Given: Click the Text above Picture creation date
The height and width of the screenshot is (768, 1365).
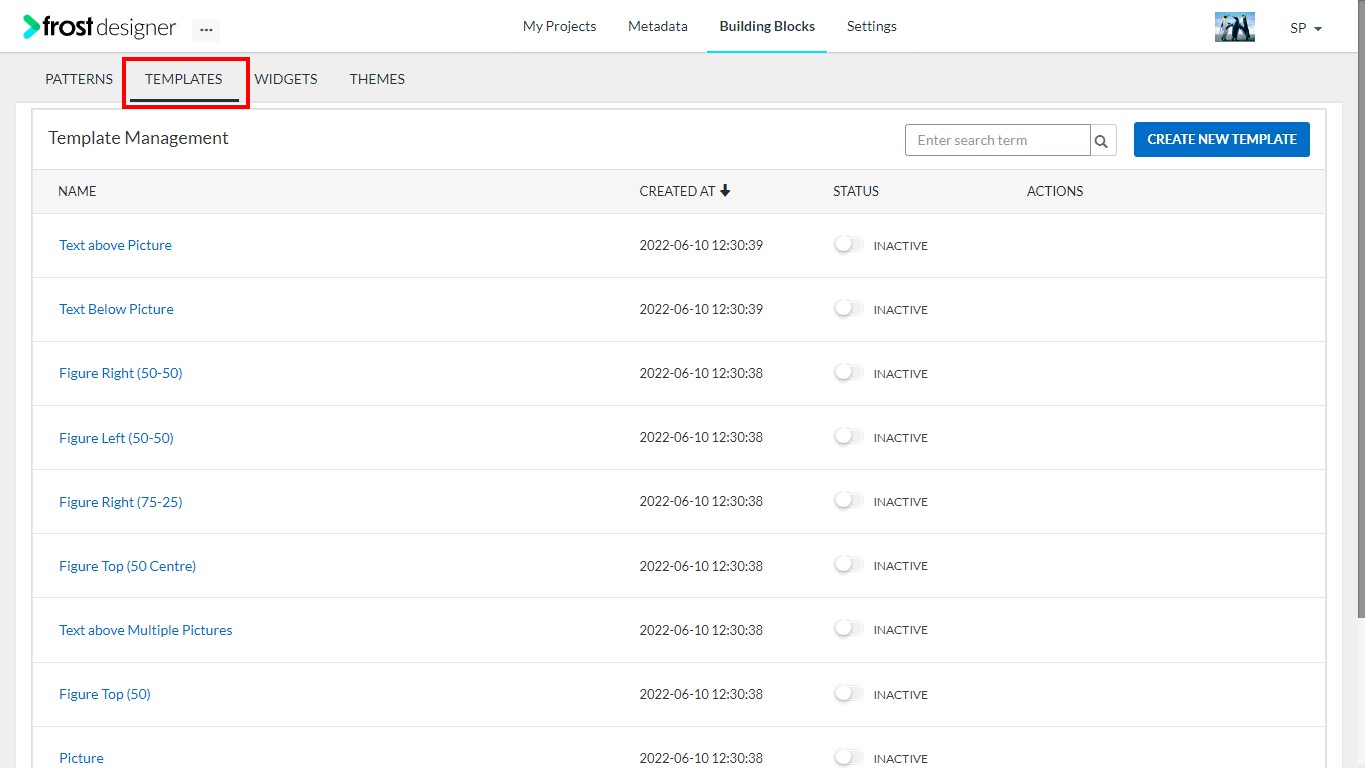Looking at the screenshot, I should pyautogui.click(x=701, y=245).
